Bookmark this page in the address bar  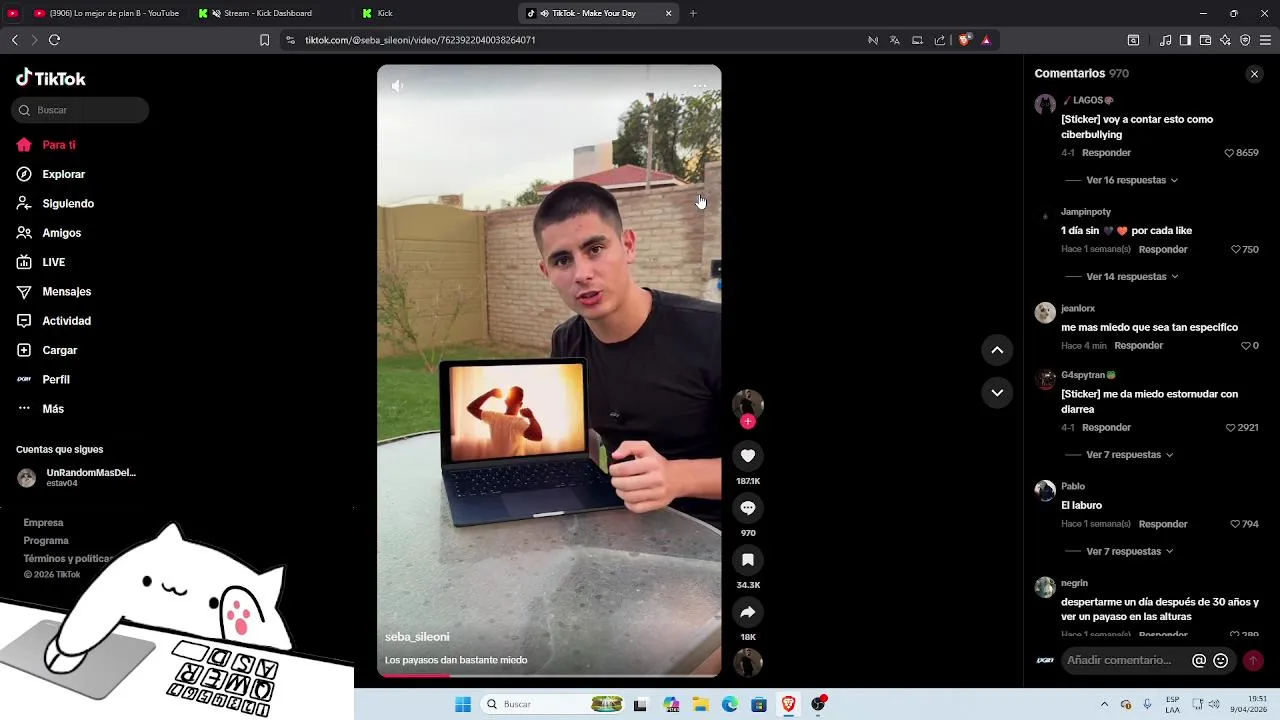[x=264, y=40]
